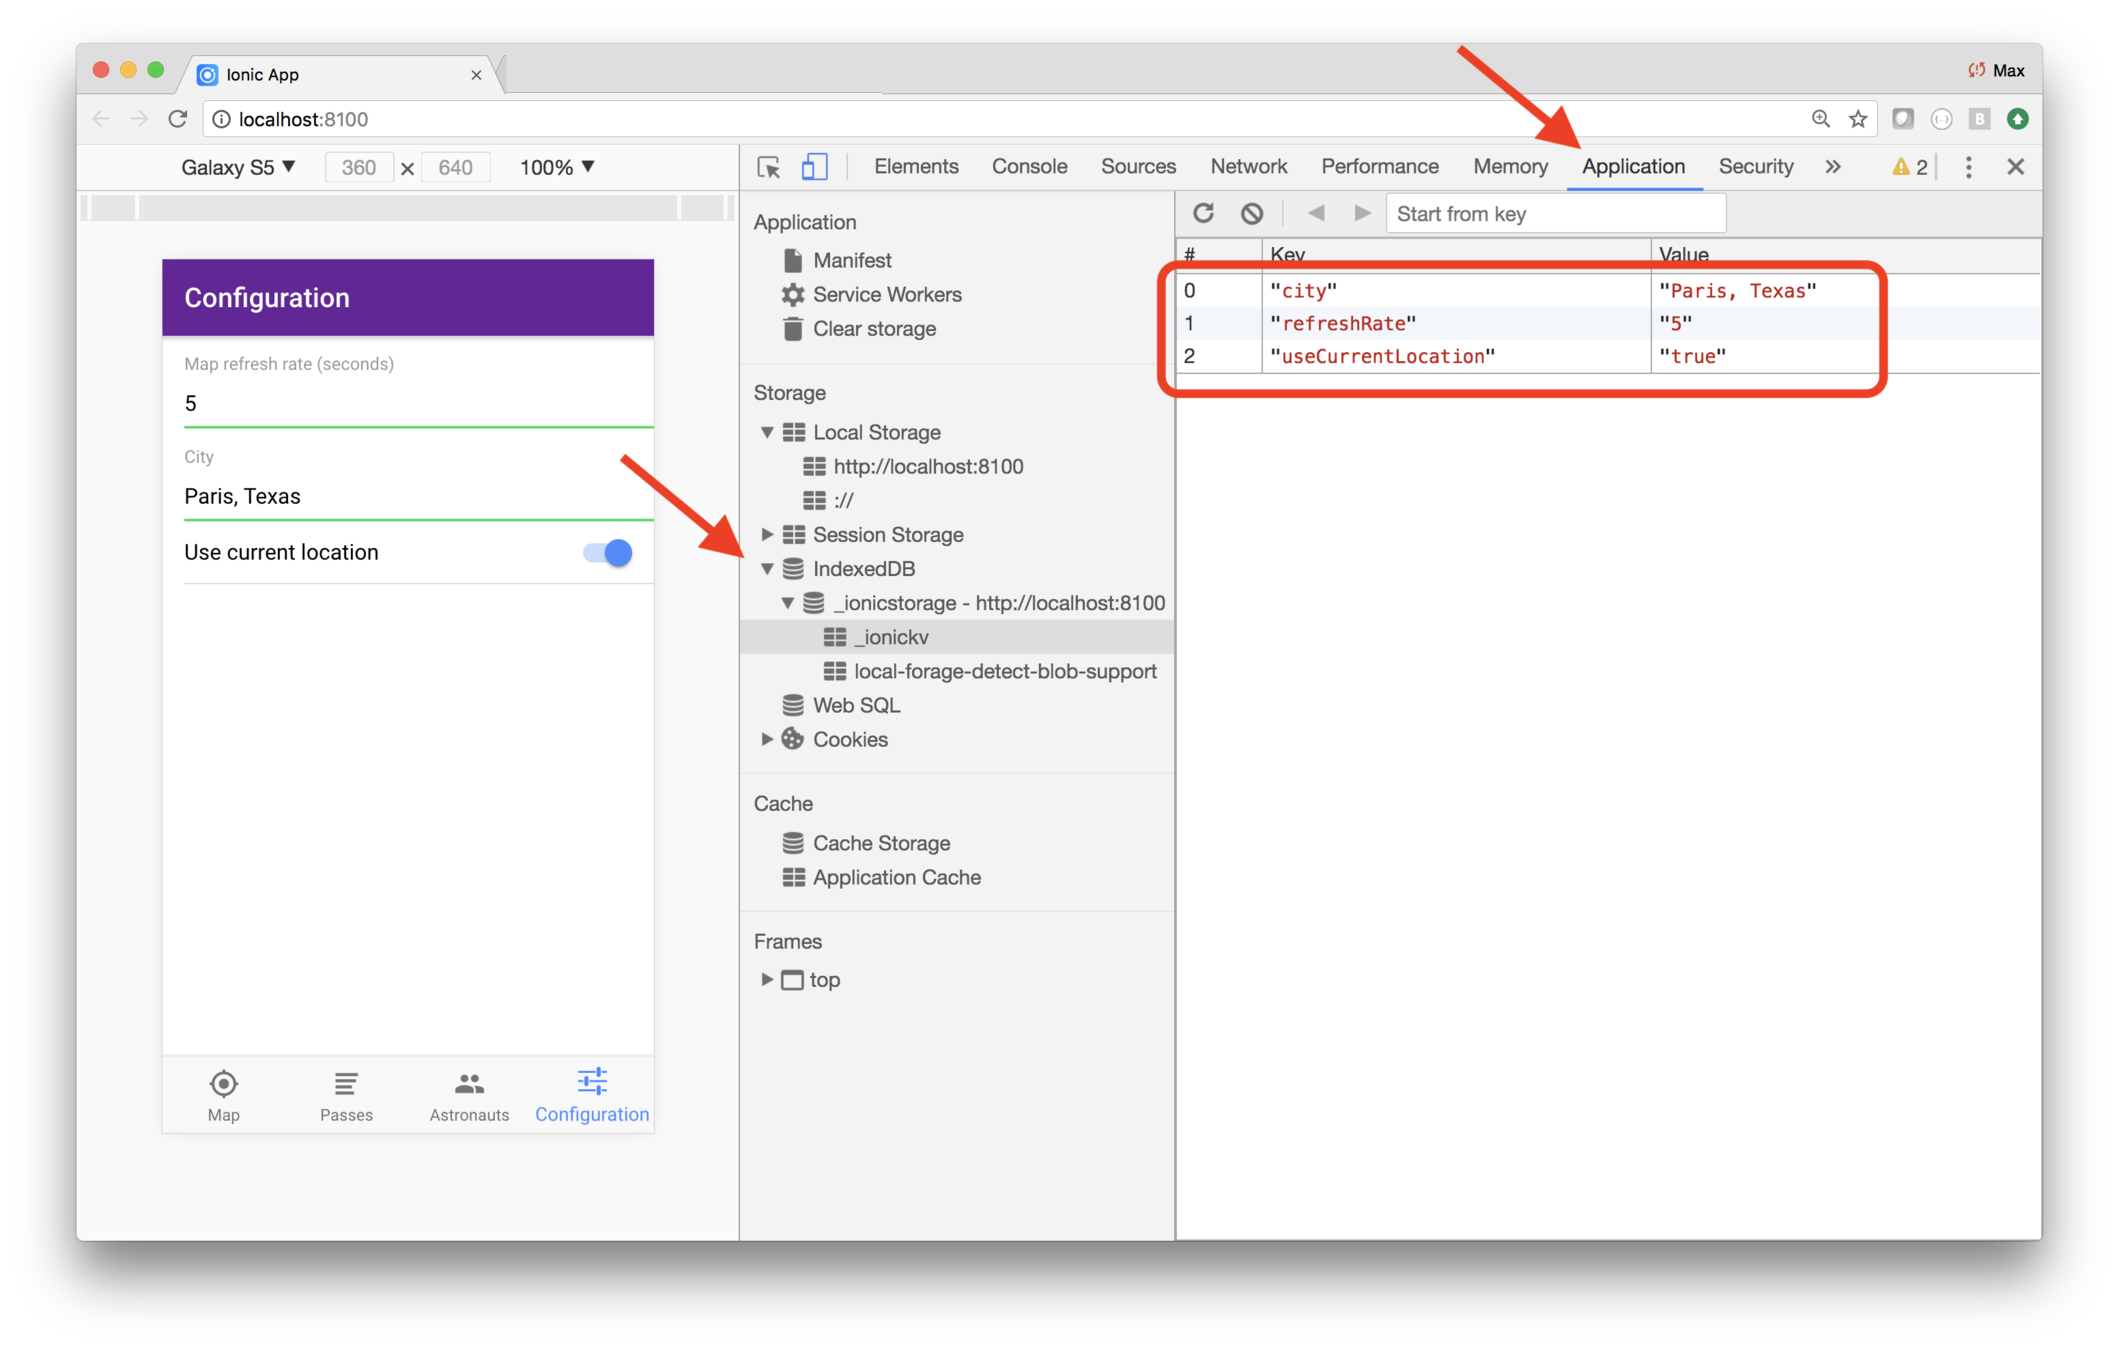This screenshot has width=2119, height=1350.
Task: Open DevTools more options menu
Action: tap(1968, 167)
